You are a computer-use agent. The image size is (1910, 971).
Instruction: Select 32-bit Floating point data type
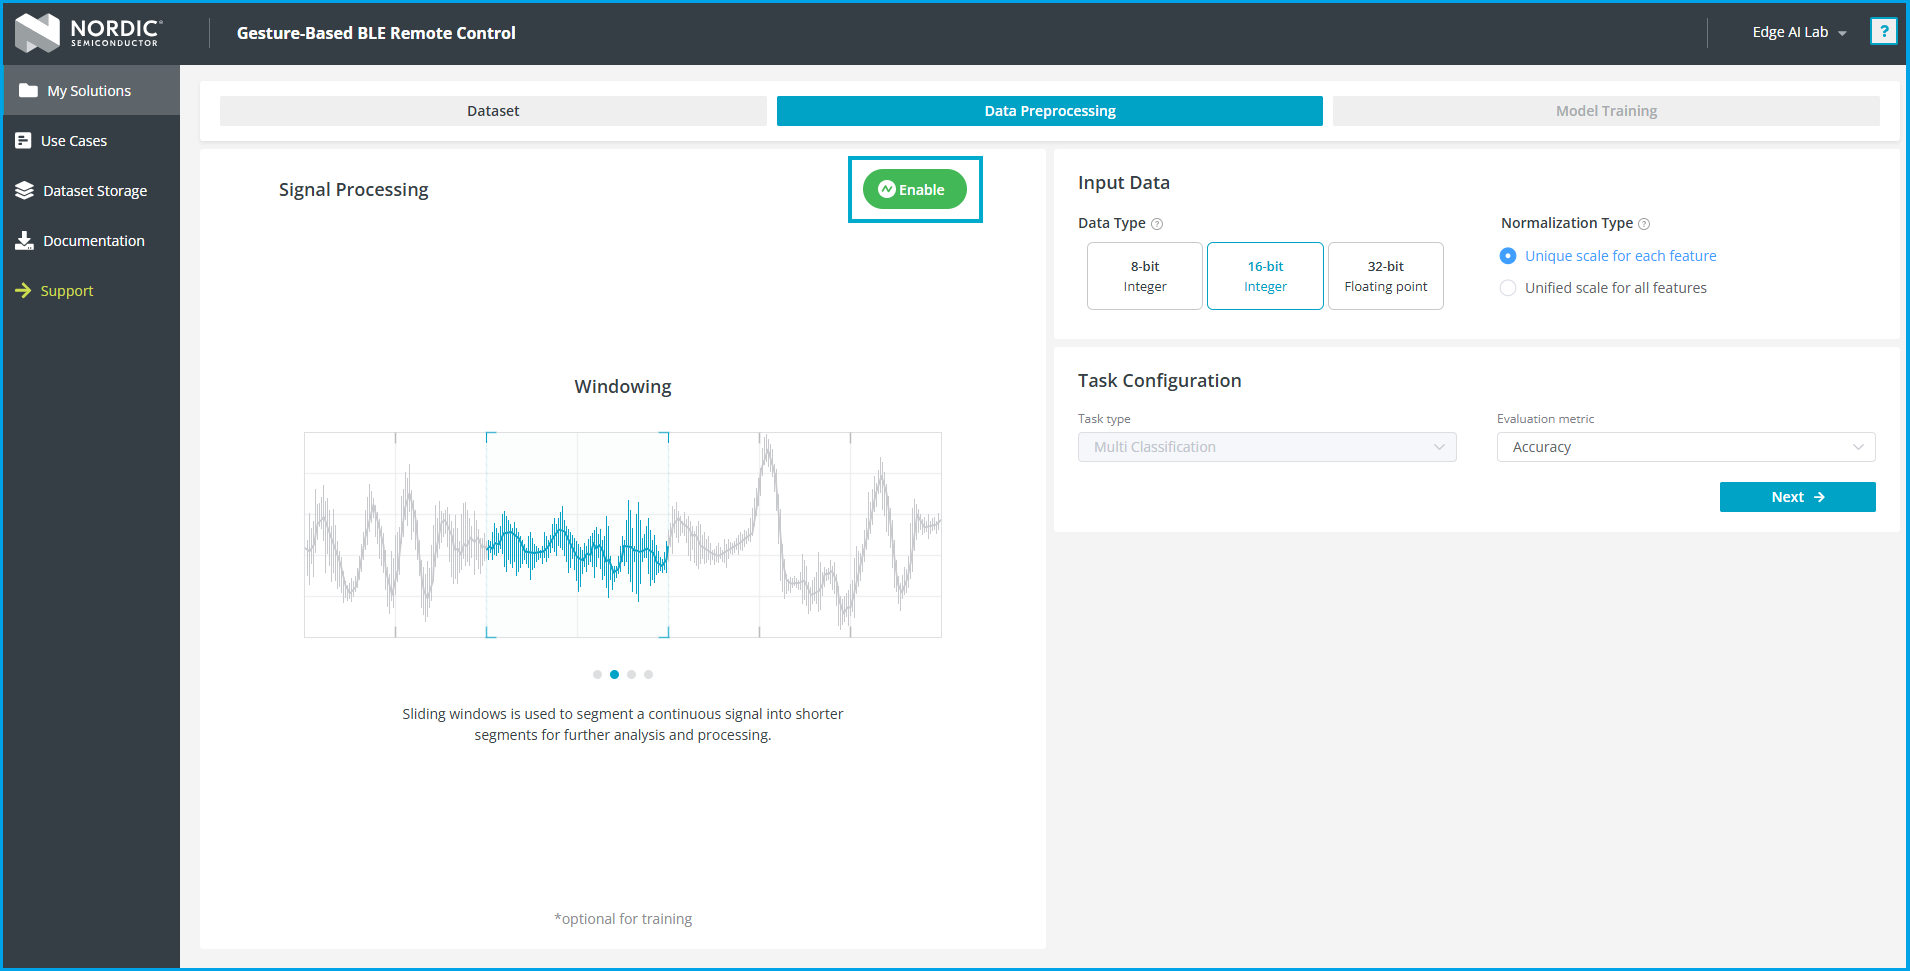pos(1386,276)
